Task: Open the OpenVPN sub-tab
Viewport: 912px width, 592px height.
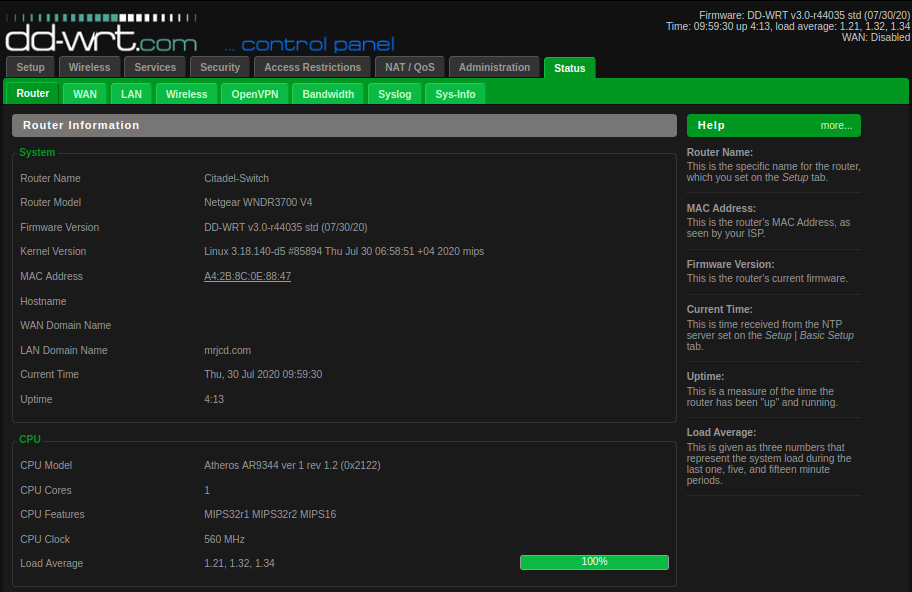Action: (x=255, y=94)
